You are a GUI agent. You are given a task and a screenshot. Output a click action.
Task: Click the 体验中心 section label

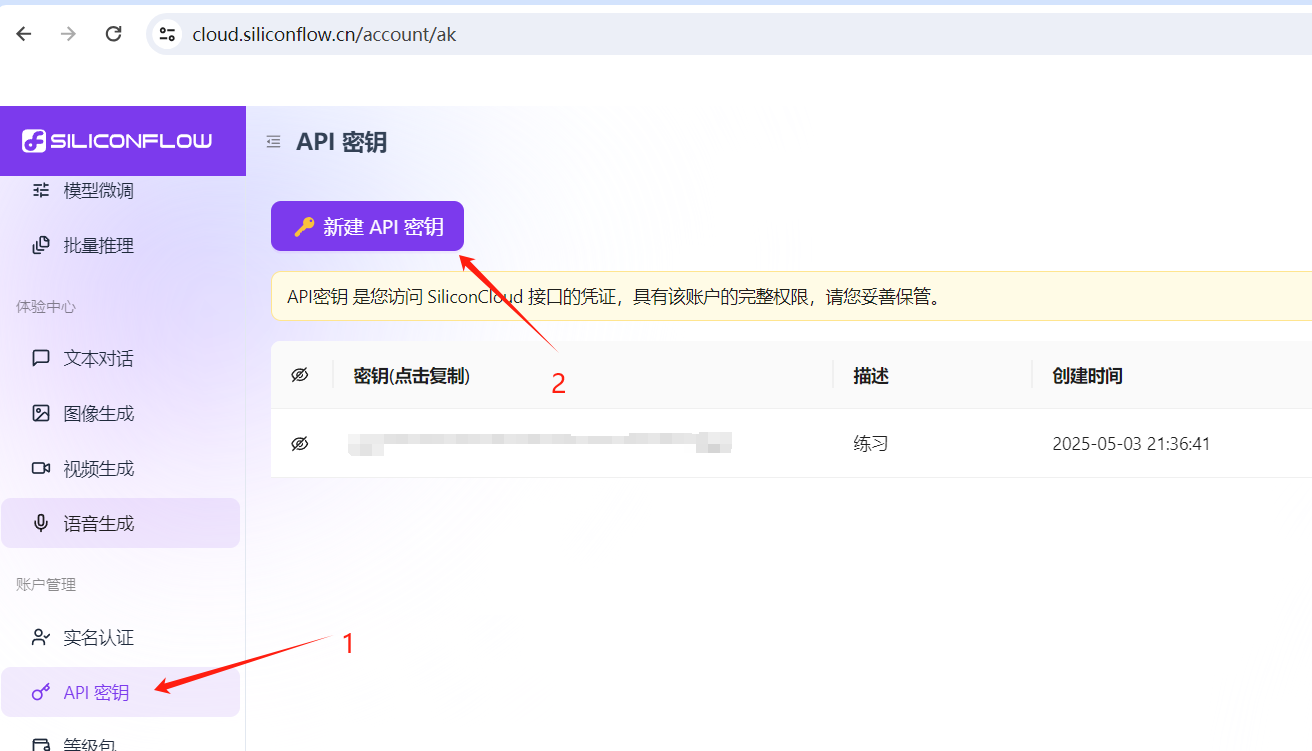click(46, 306)
